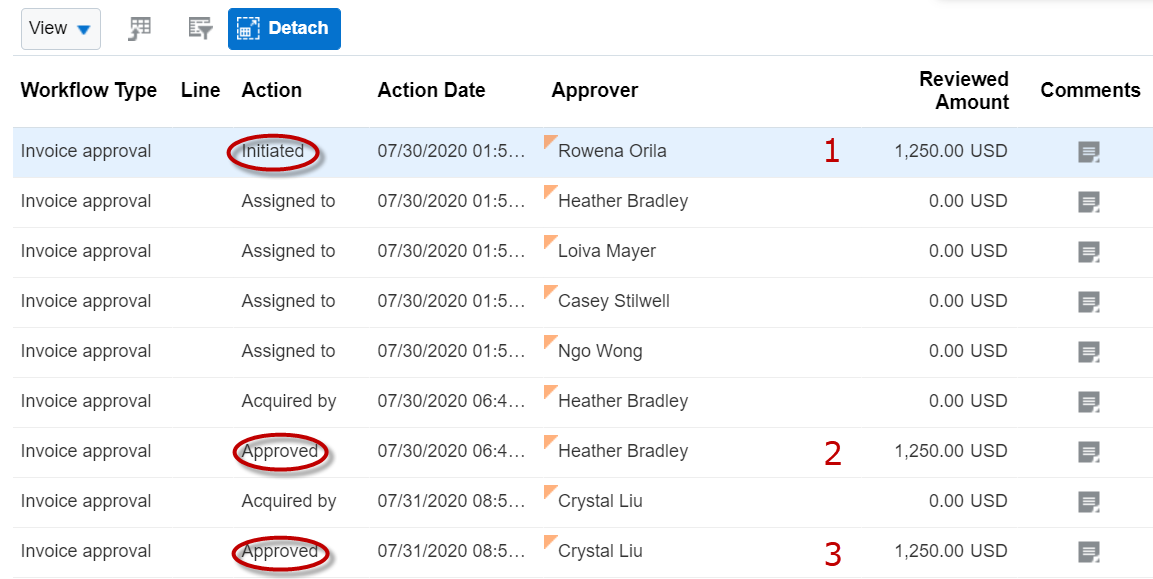1153x579 pixels.
Task: Open comments icon for Crystal Liu approved row
Action: pyautogui.click(x=1089, y=552)
